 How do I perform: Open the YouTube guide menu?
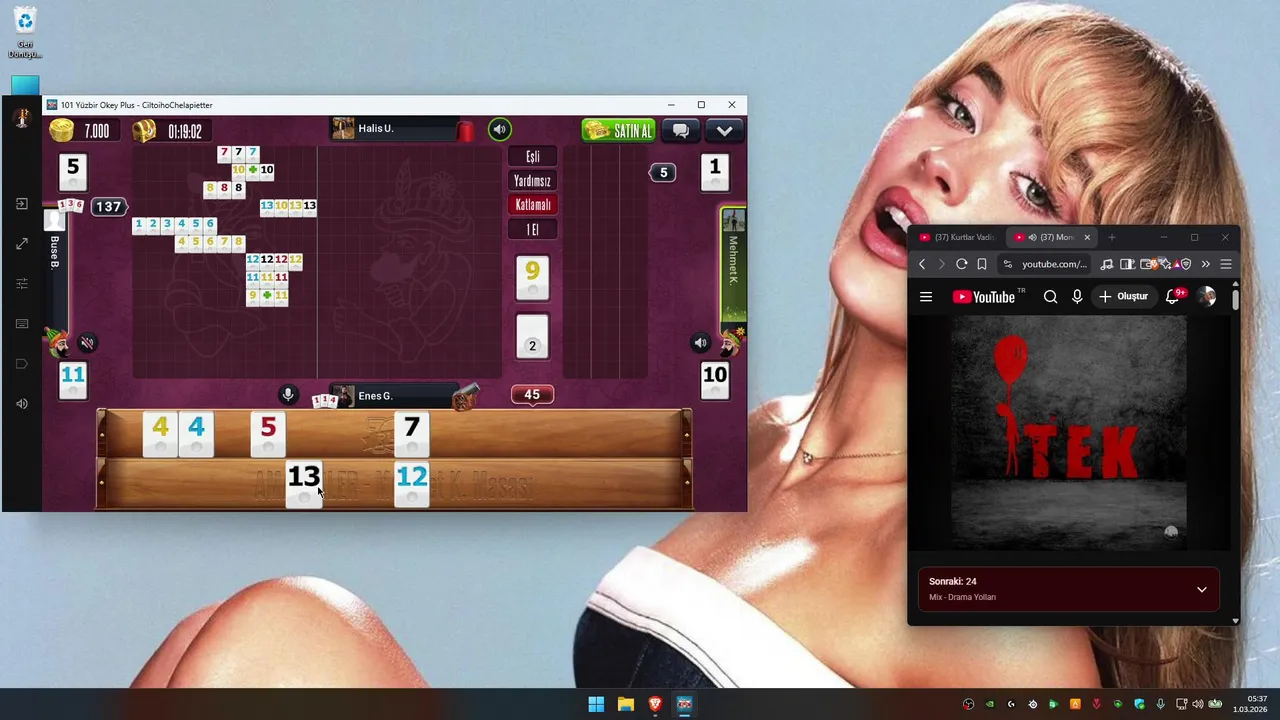click(x=926, y=297)
